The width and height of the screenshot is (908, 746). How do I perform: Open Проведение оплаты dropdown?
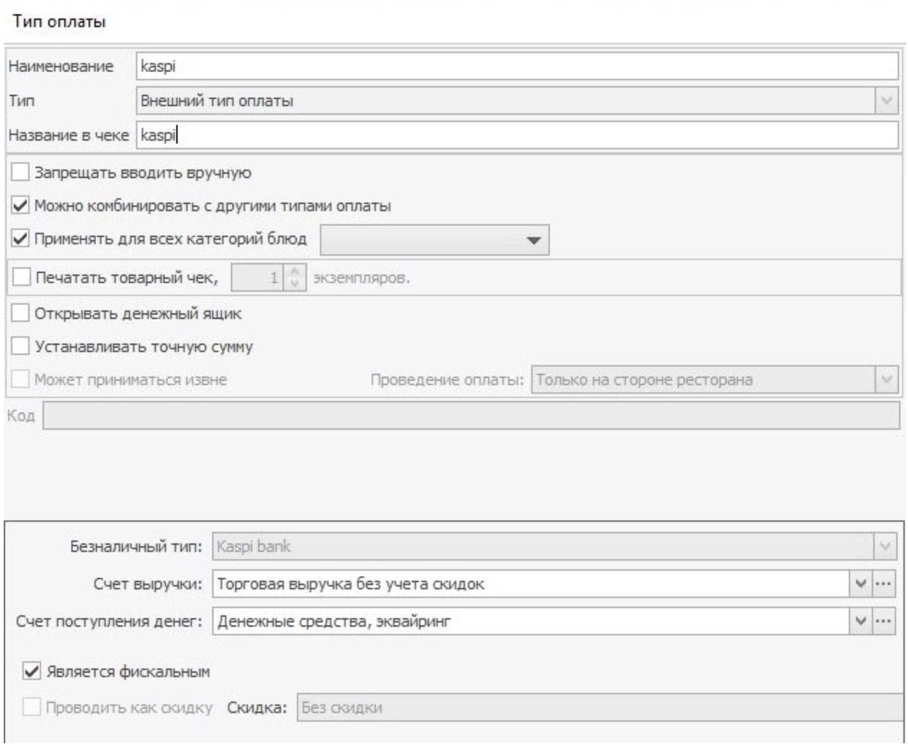click(715, 380)
